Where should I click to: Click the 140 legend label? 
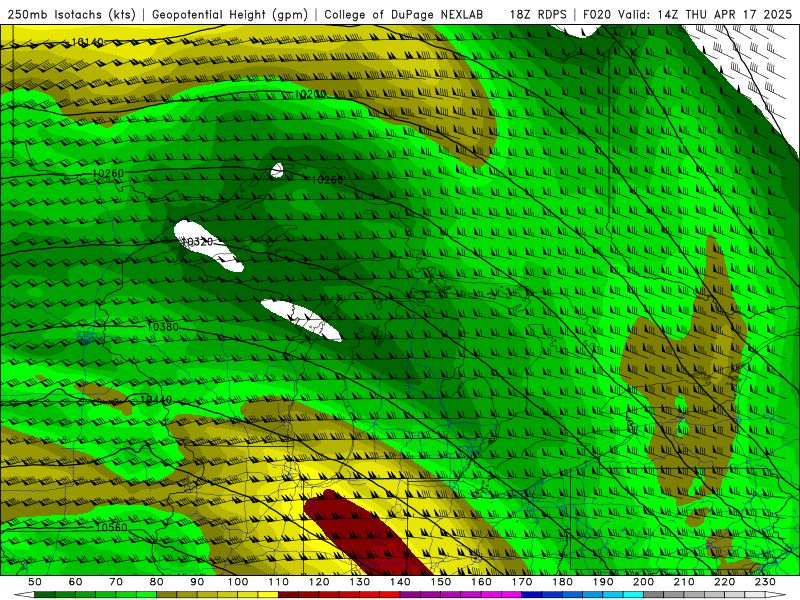pyautogui.click(x=400, y=582)
